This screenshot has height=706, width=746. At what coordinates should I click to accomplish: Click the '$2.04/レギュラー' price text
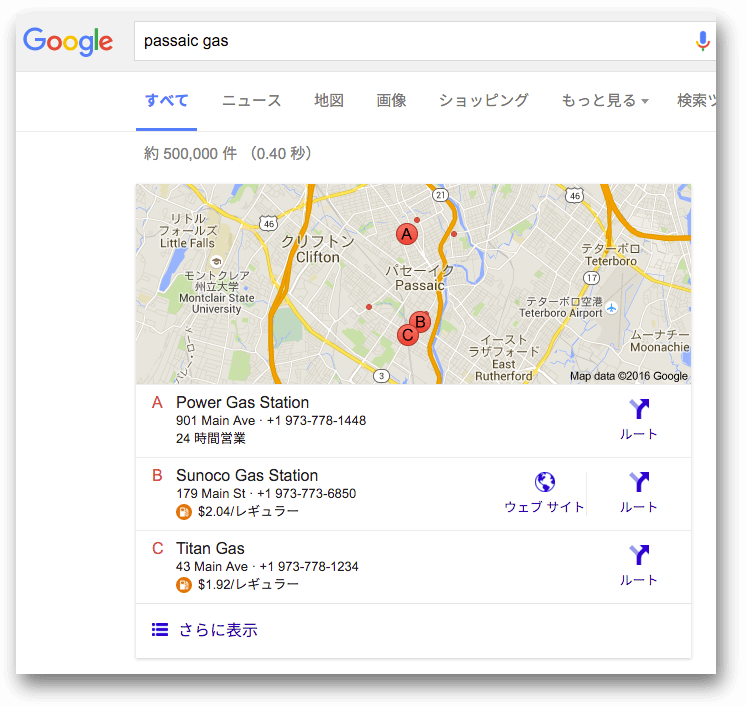248,512
